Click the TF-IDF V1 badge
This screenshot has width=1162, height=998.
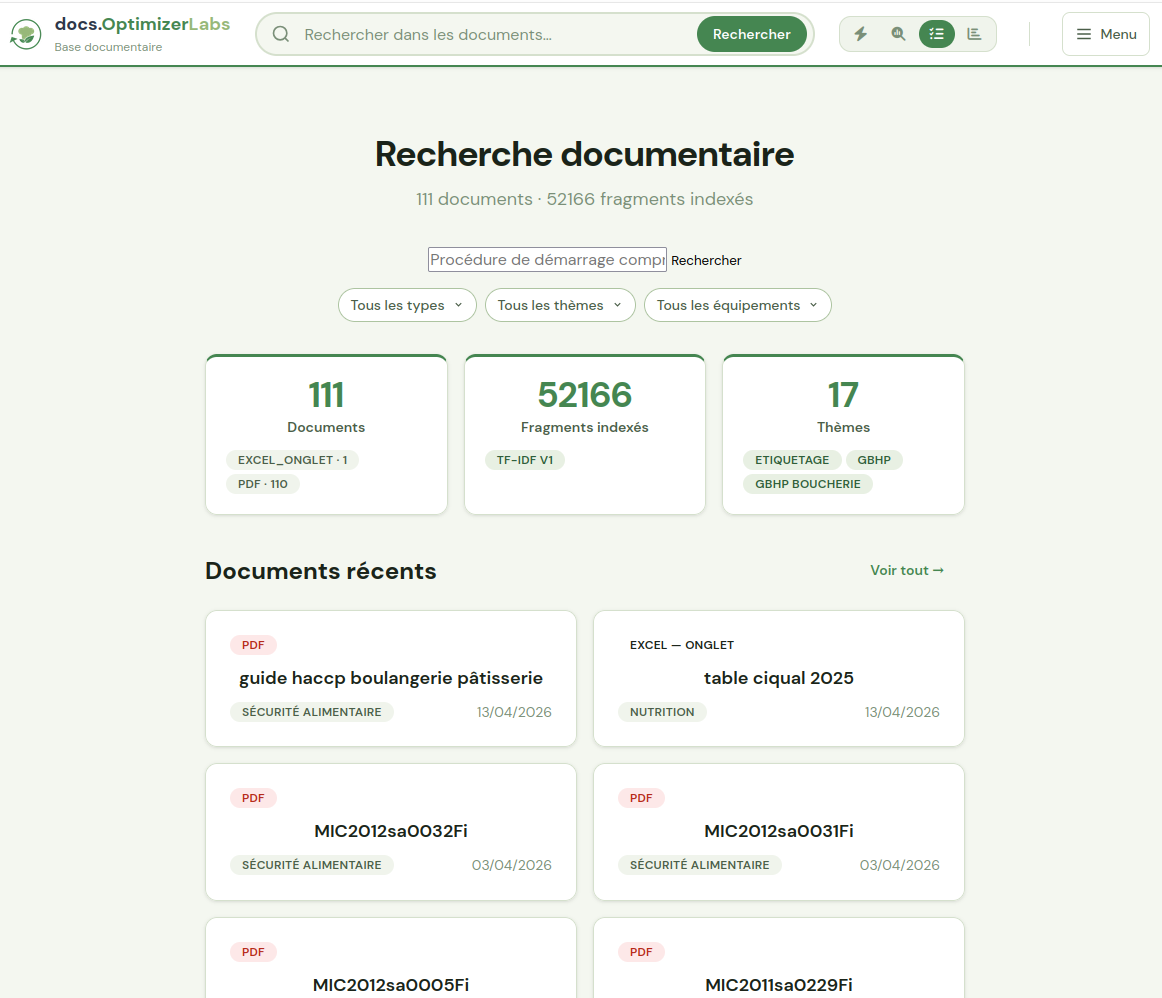pyautogui.click(x=525, y=459)
